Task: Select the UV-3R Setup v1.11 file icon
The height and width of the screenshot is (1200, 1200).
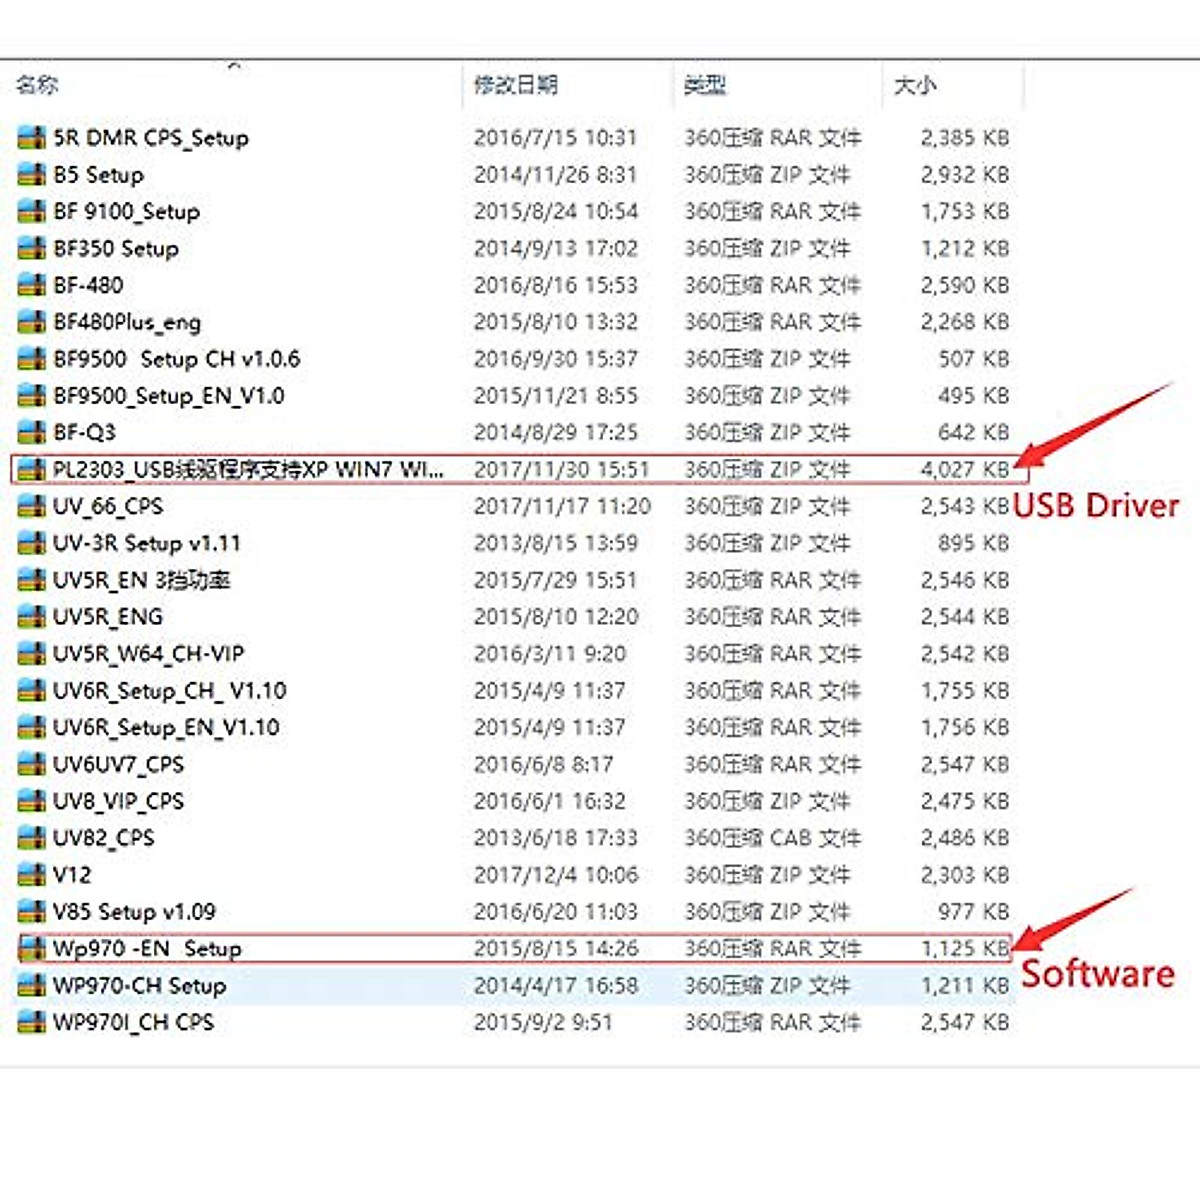Action: (29, 543)
